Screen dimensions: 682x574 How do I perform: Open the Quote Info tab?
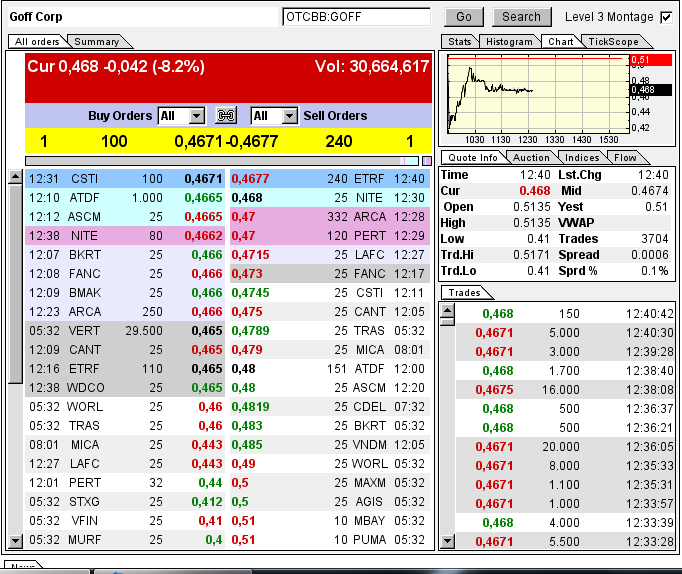473,157
